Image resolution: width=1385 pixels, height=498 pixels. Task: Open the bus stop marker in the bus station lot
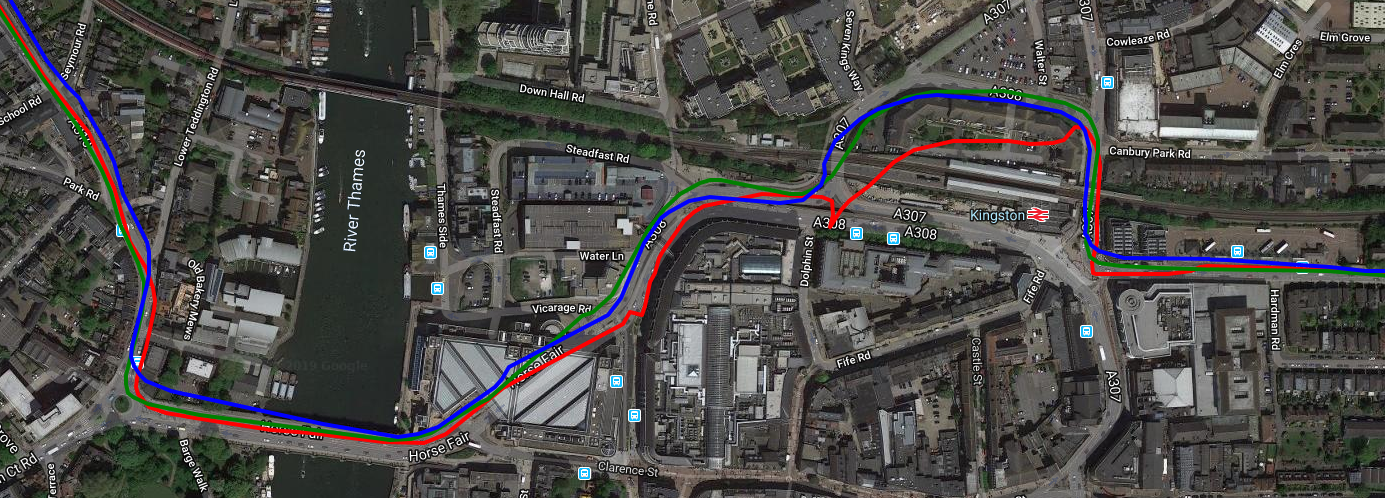[1237, 251]
